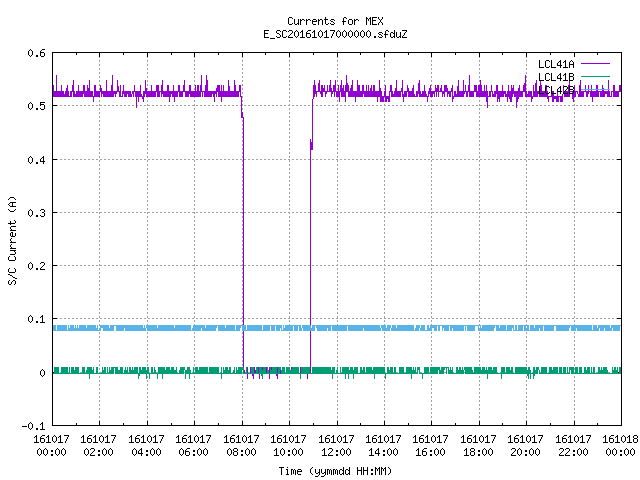Image resolution: width=640 pixels, height=480 pixels.
Task: Click the purple LCL41A legend line sample
Action: click(595, 64)
